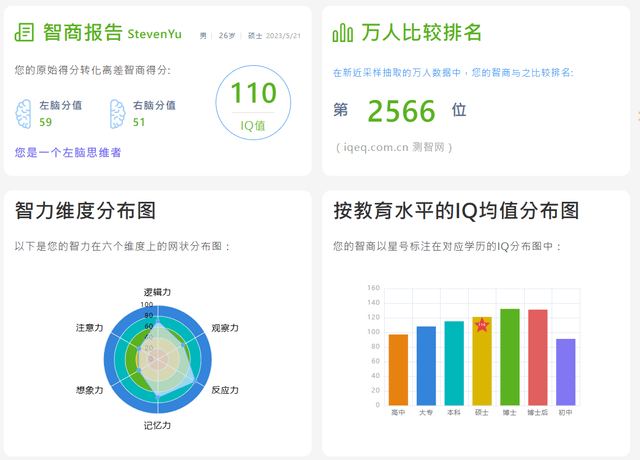Click the 反应力 radar axis label

[225, 390]
